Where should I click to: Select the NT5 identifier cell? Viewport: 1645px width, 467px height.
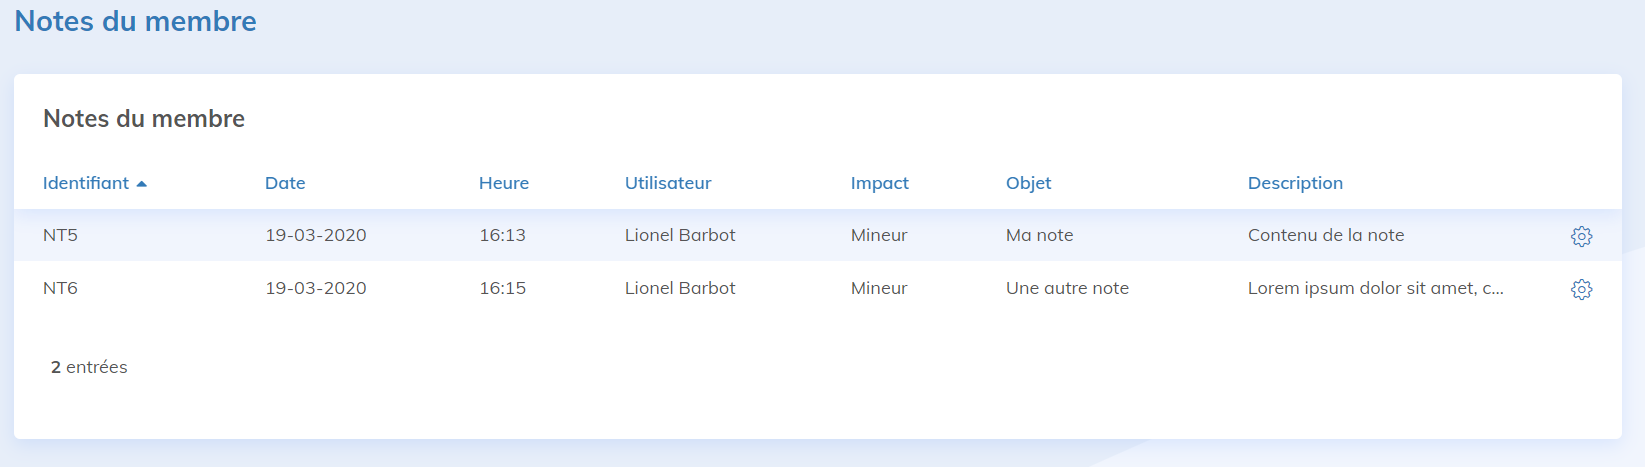(x=60, y=235)
